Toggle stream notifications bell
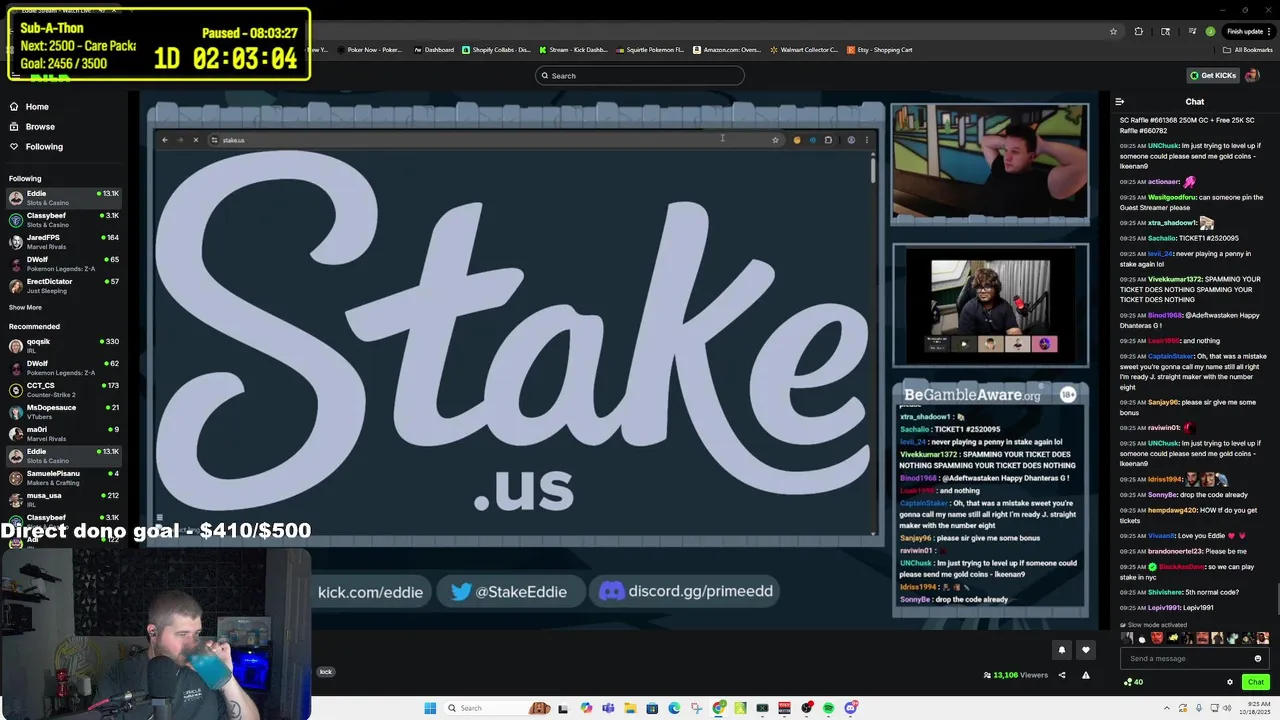The image size is (1280, 720). pos(1062,650)
